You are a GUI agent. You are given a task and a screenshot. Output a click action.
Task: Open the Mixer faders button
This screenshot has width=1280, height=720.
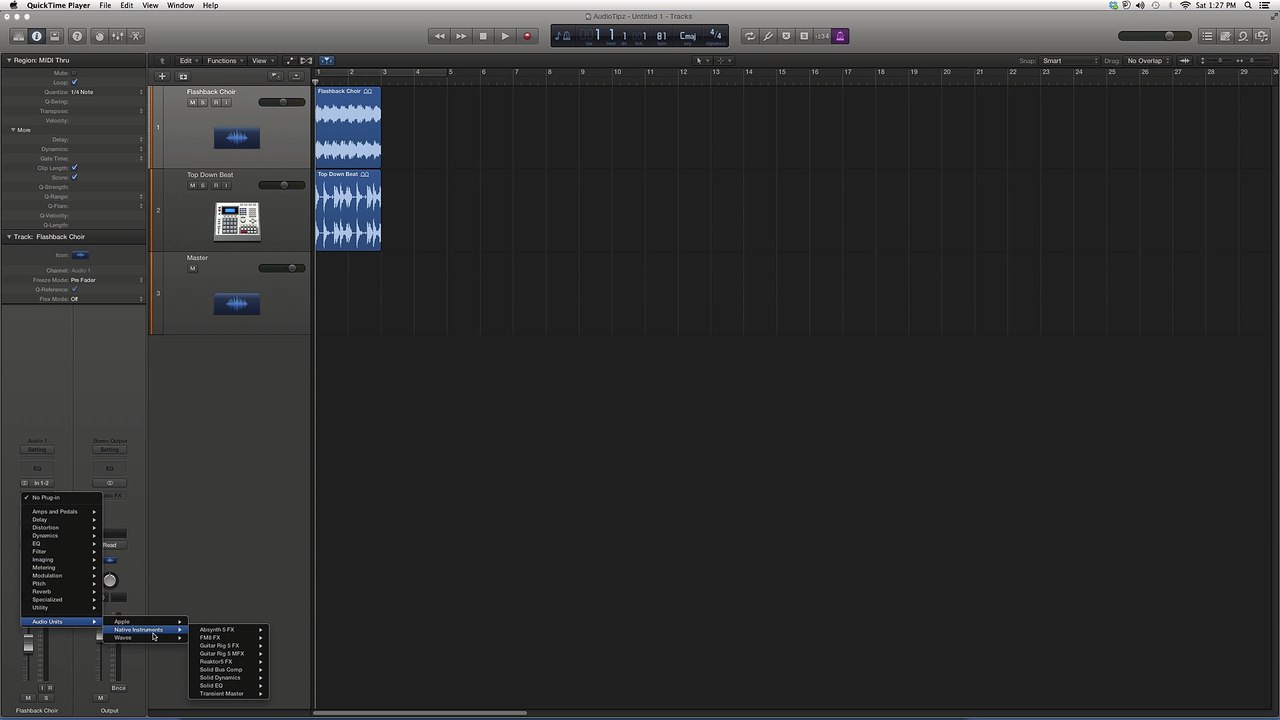[118, 36]
